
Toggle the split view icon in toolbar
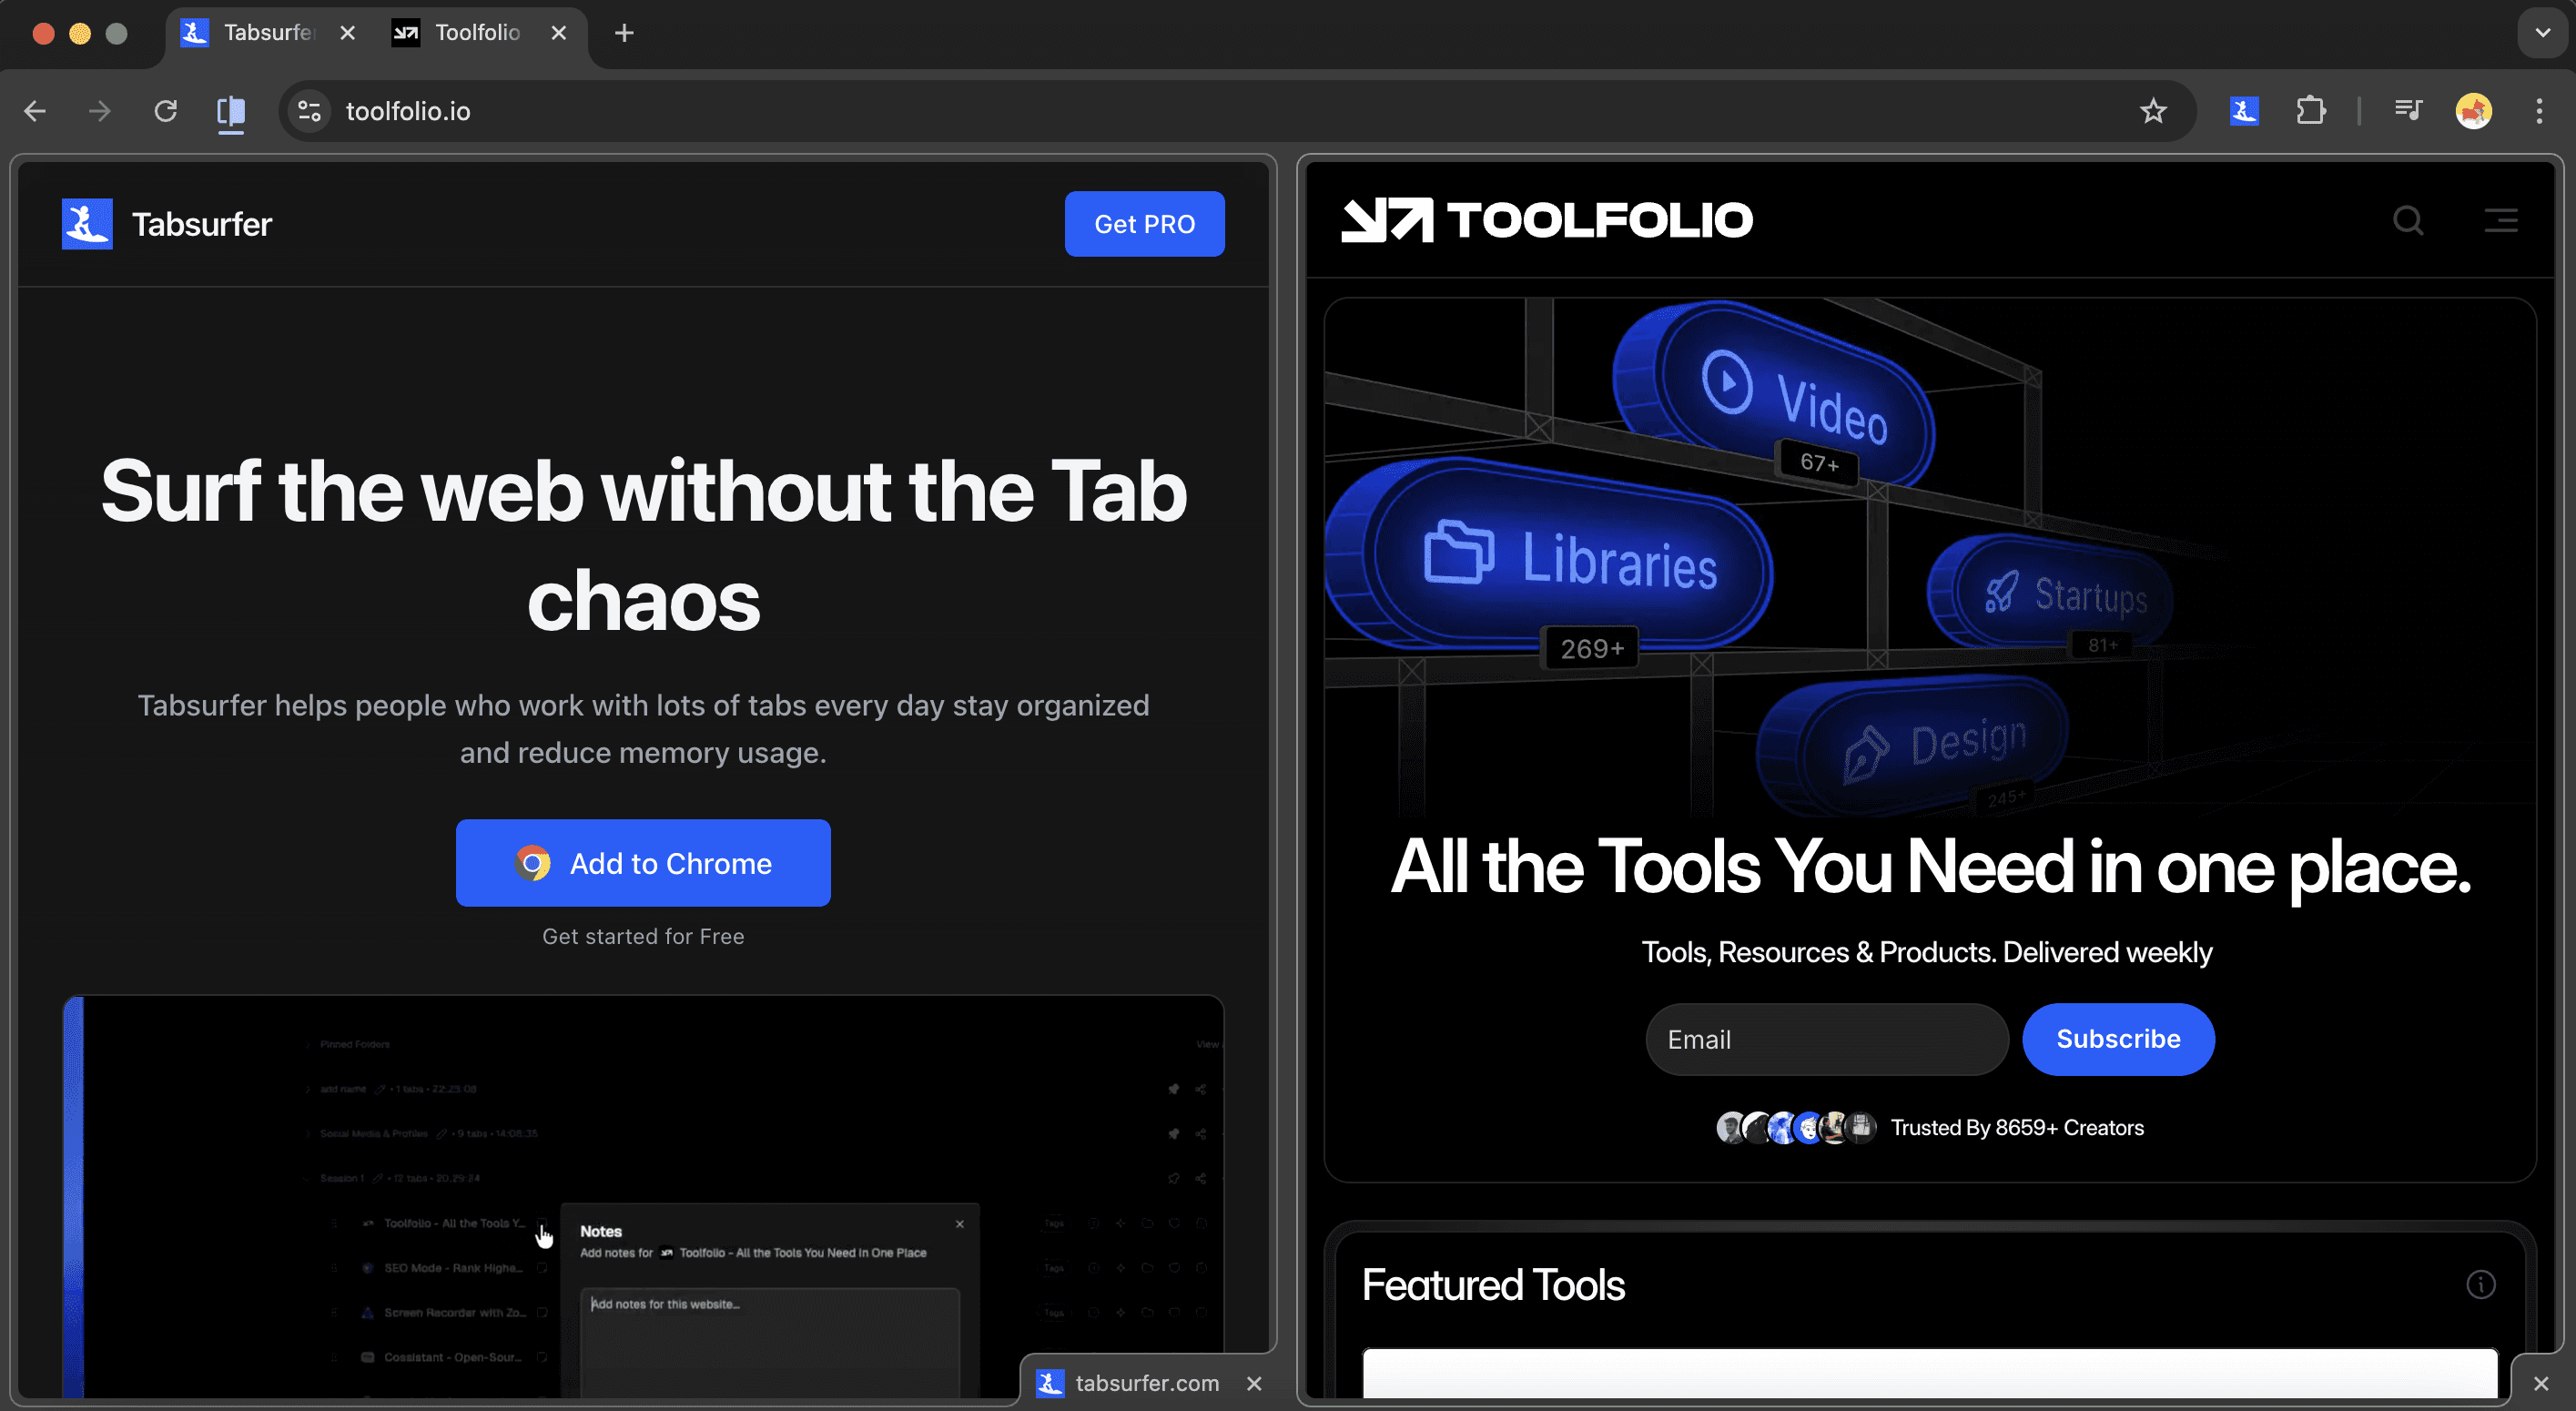click(x=231, y=111)
